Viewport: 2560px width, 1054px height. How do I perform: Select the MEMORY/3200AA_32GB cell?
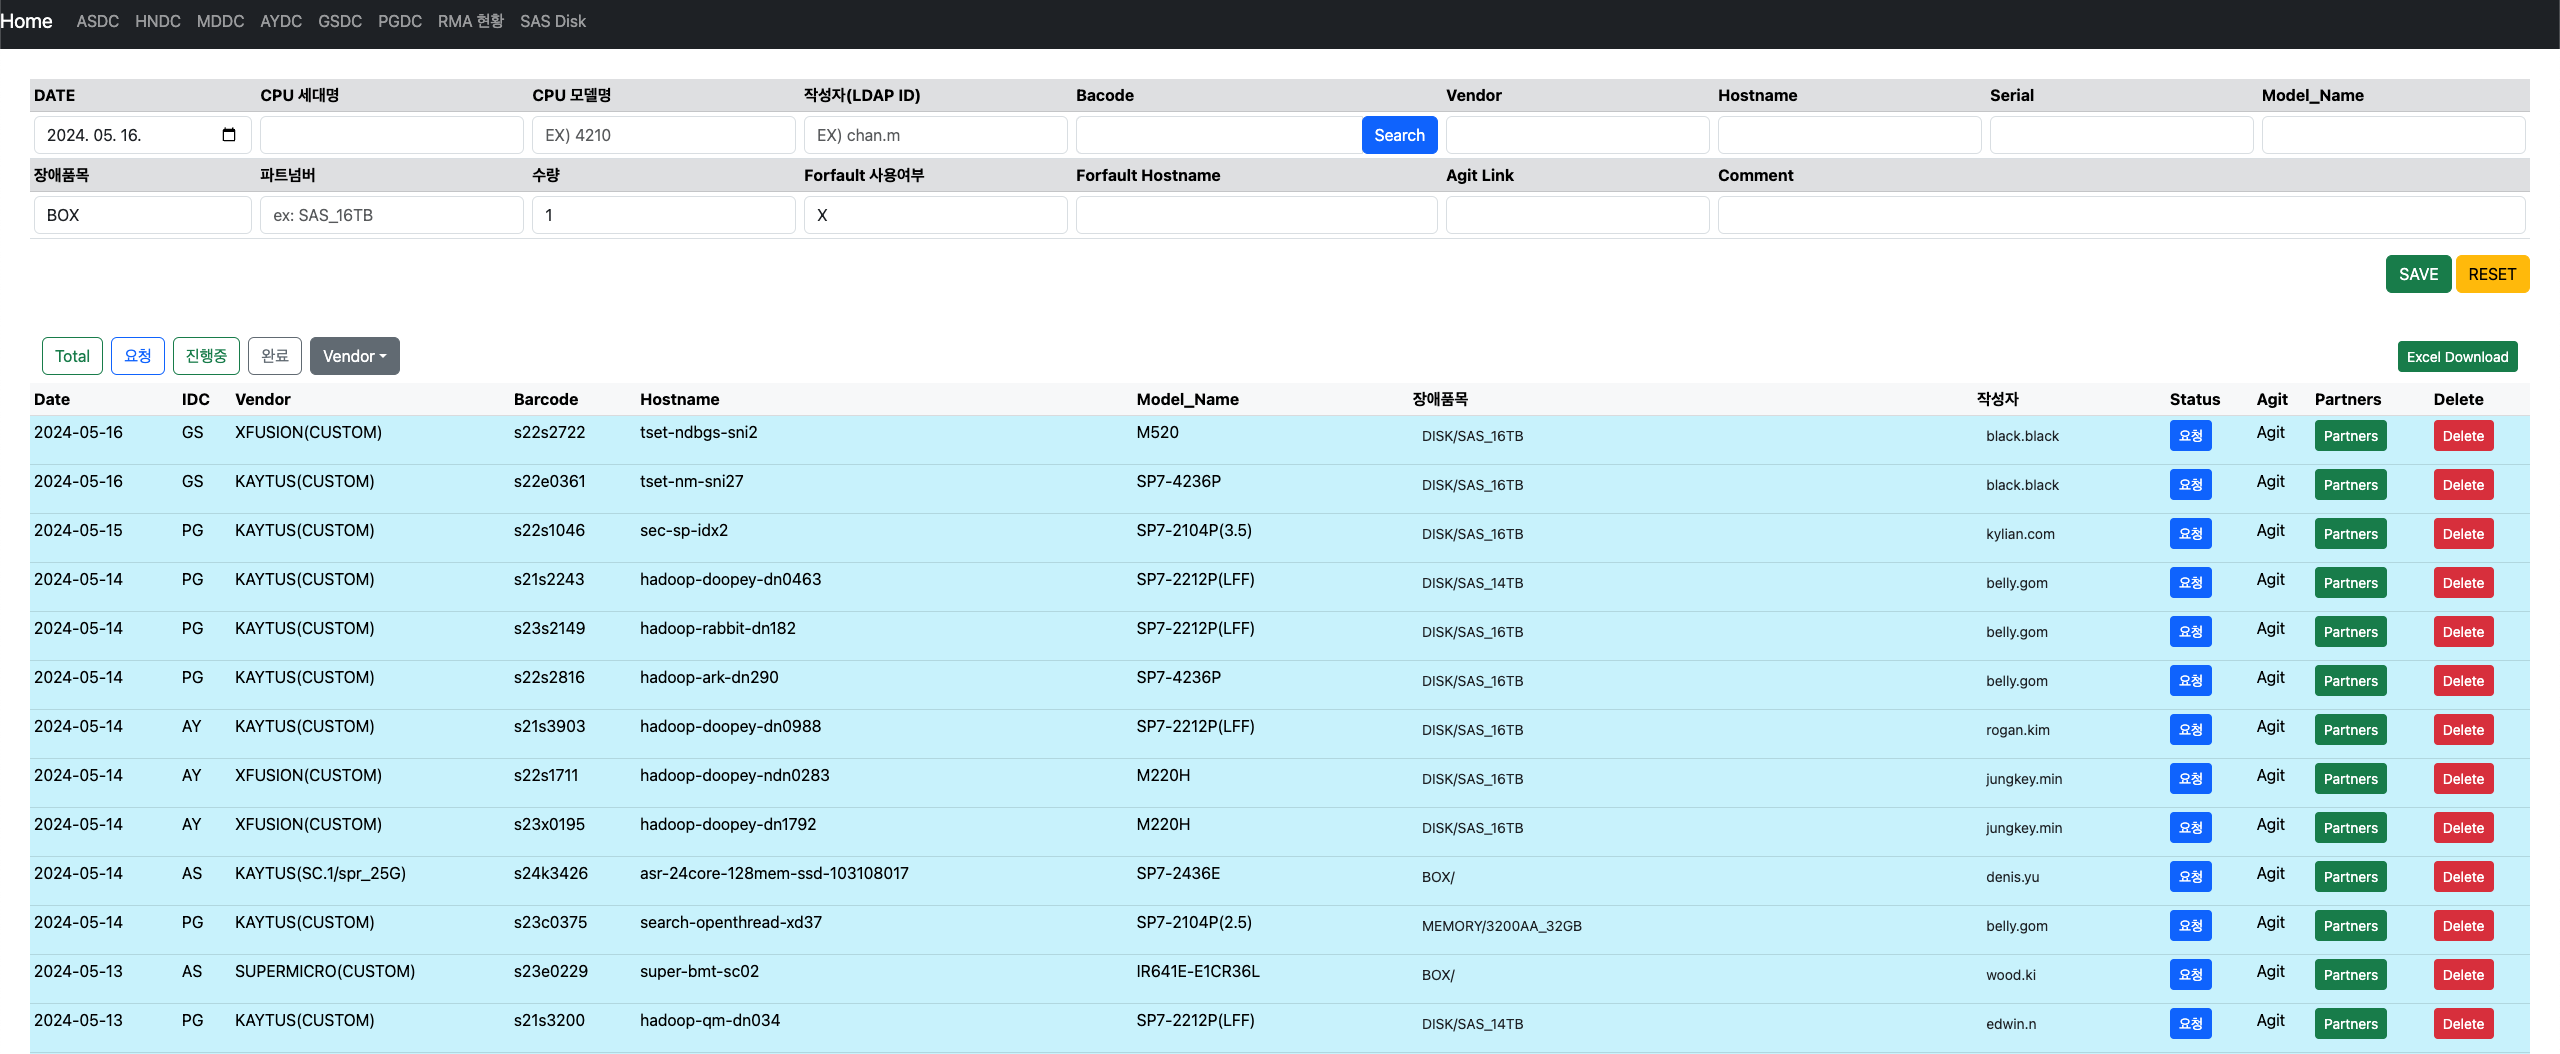point(1501,926)
